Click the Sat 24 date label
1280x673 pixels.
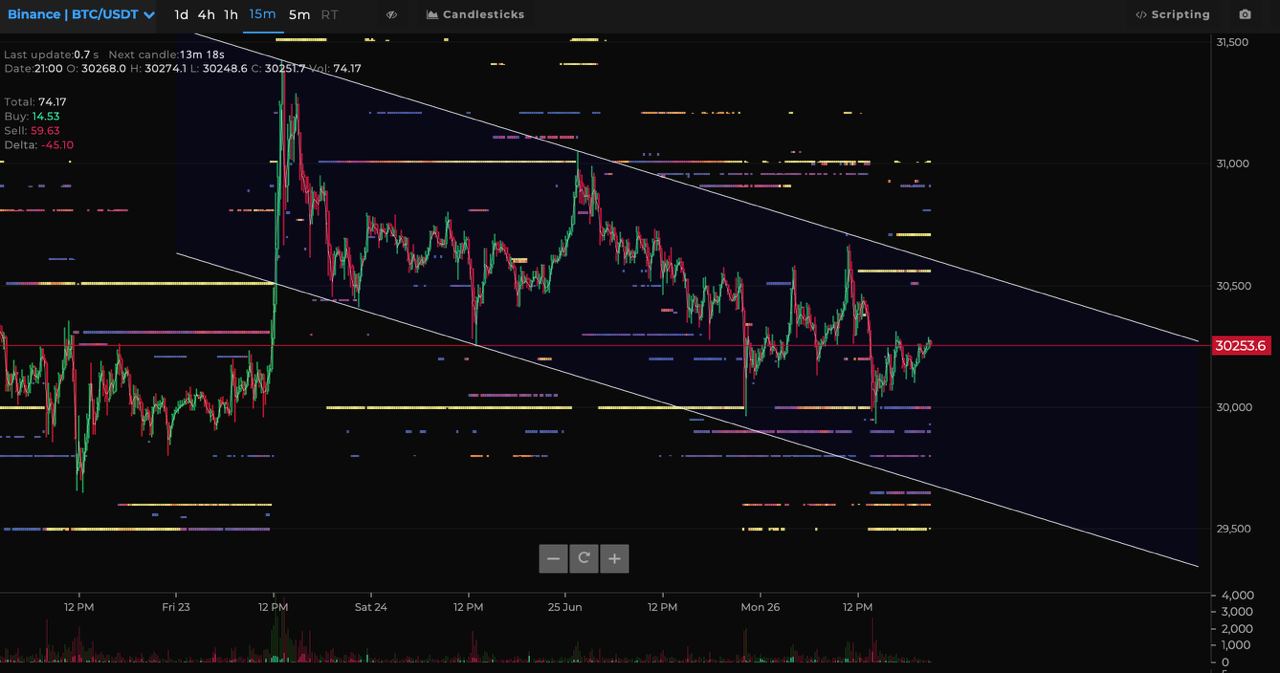click(370, 607)
